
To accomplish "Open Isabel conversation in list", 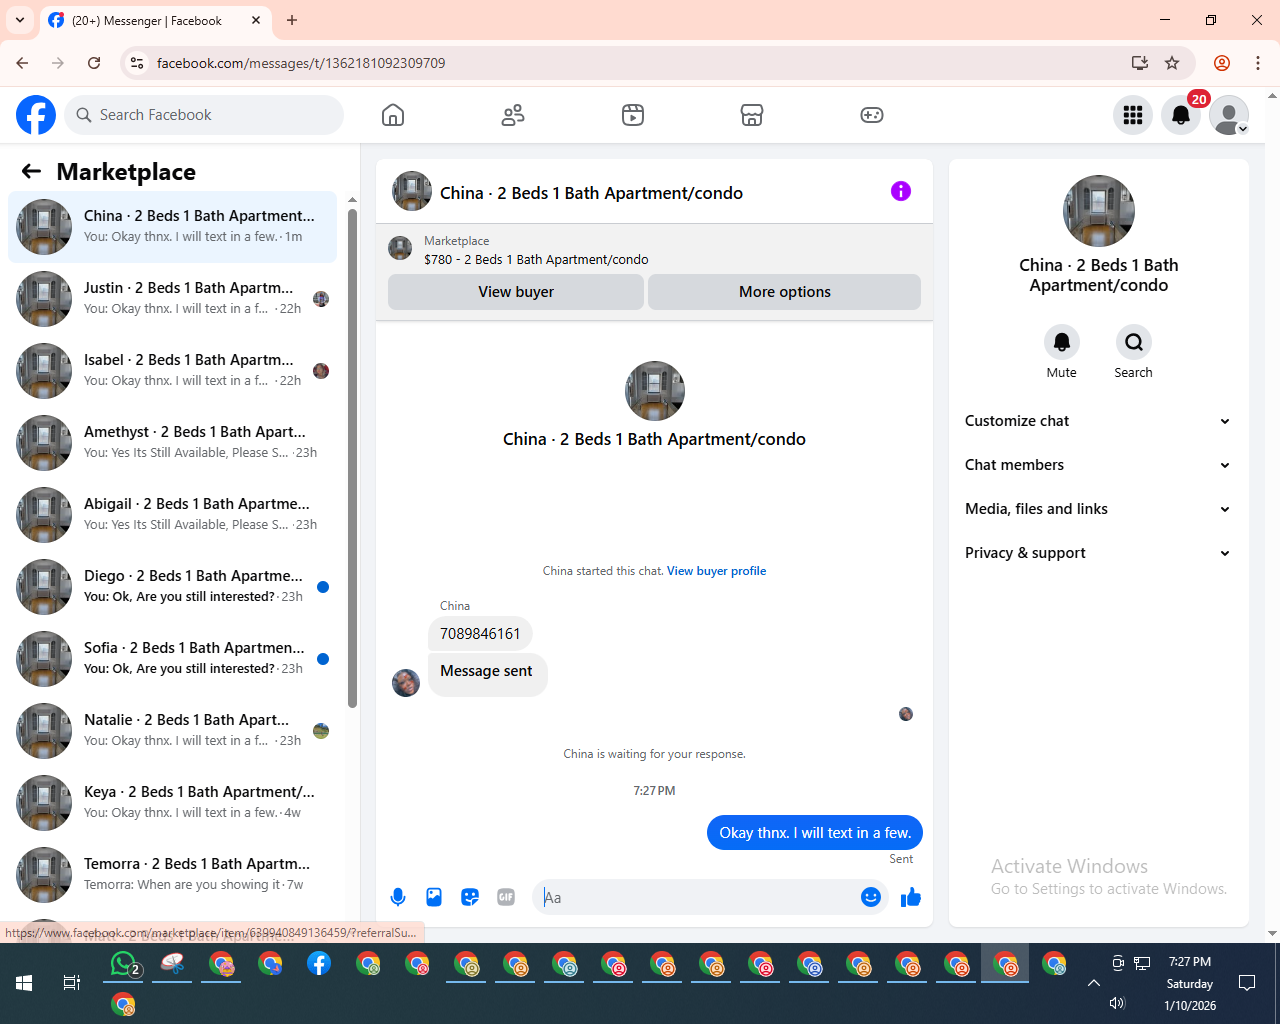I will coord(173,371).
